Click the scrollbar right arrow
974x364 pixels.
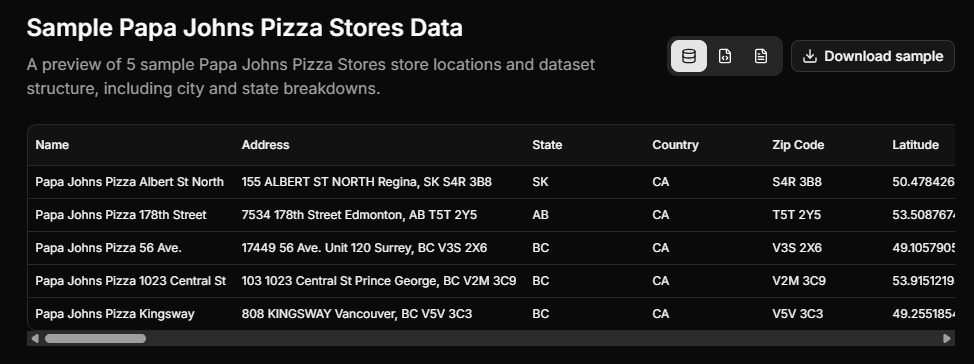(947, 339)
